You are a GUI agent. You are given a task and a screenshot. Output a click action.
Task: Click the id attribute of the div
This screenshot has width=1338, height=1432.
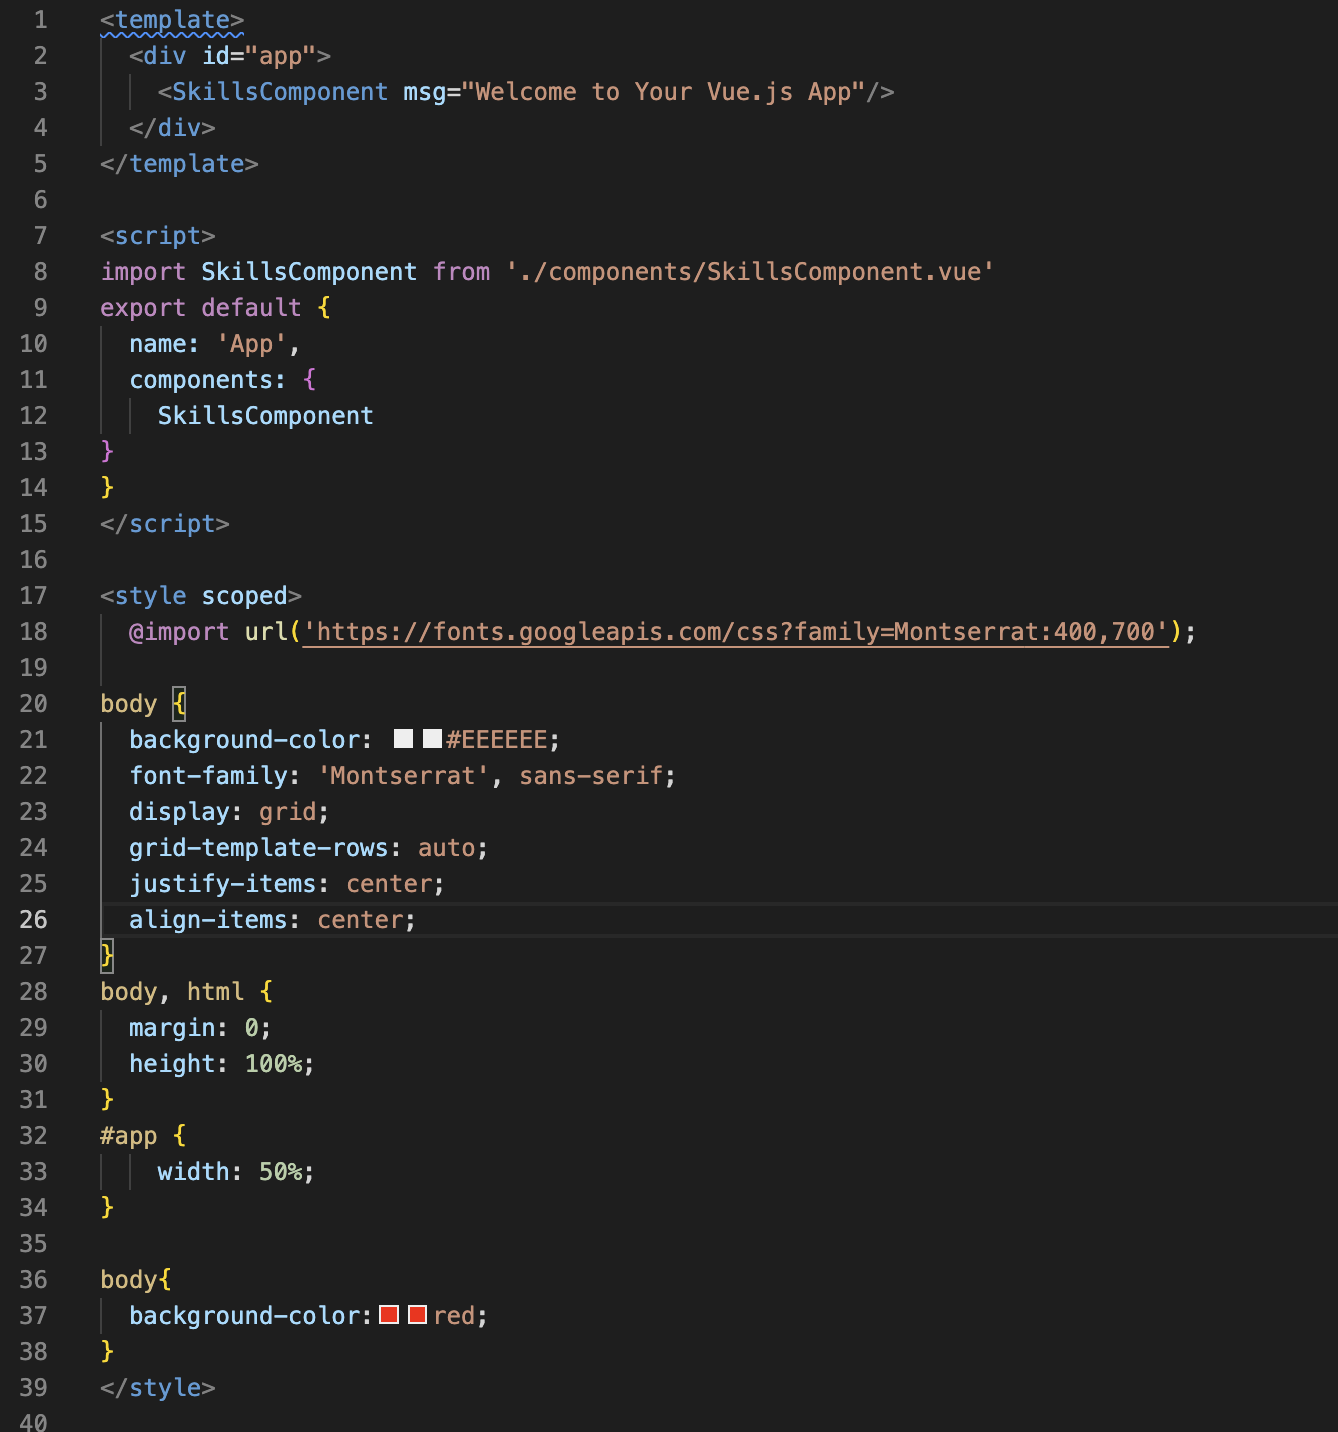pyautogui.click(x=216, y=56)
